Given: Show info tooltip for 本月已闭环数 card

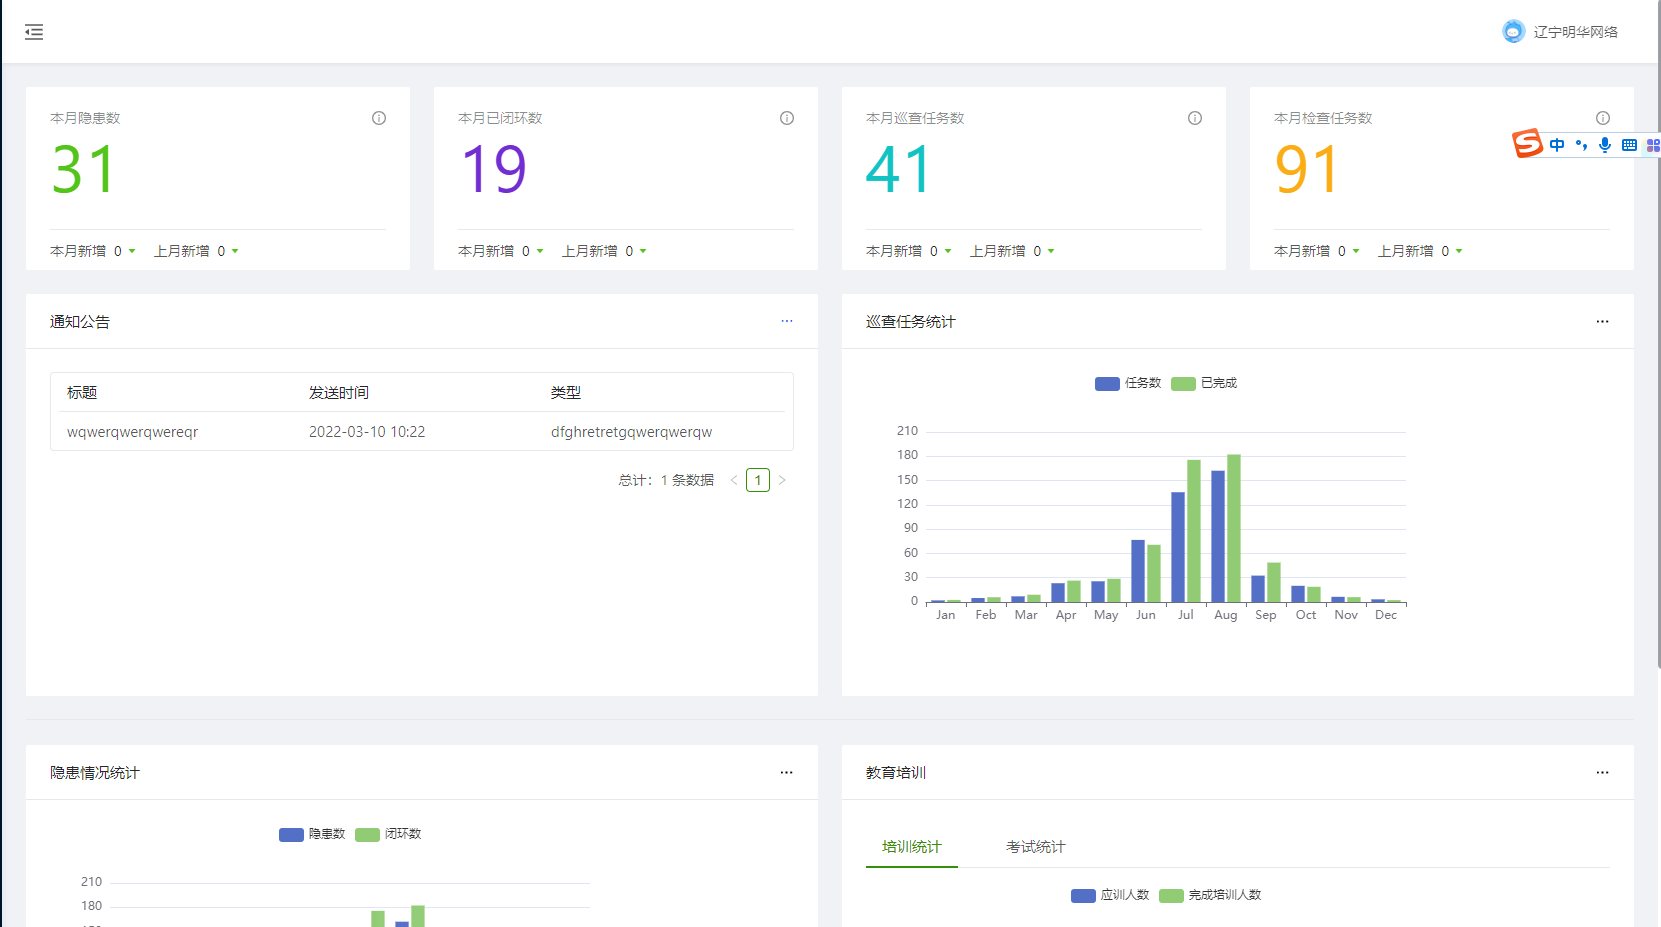Looking at the screenshot, I should click(x=787, y=118).
